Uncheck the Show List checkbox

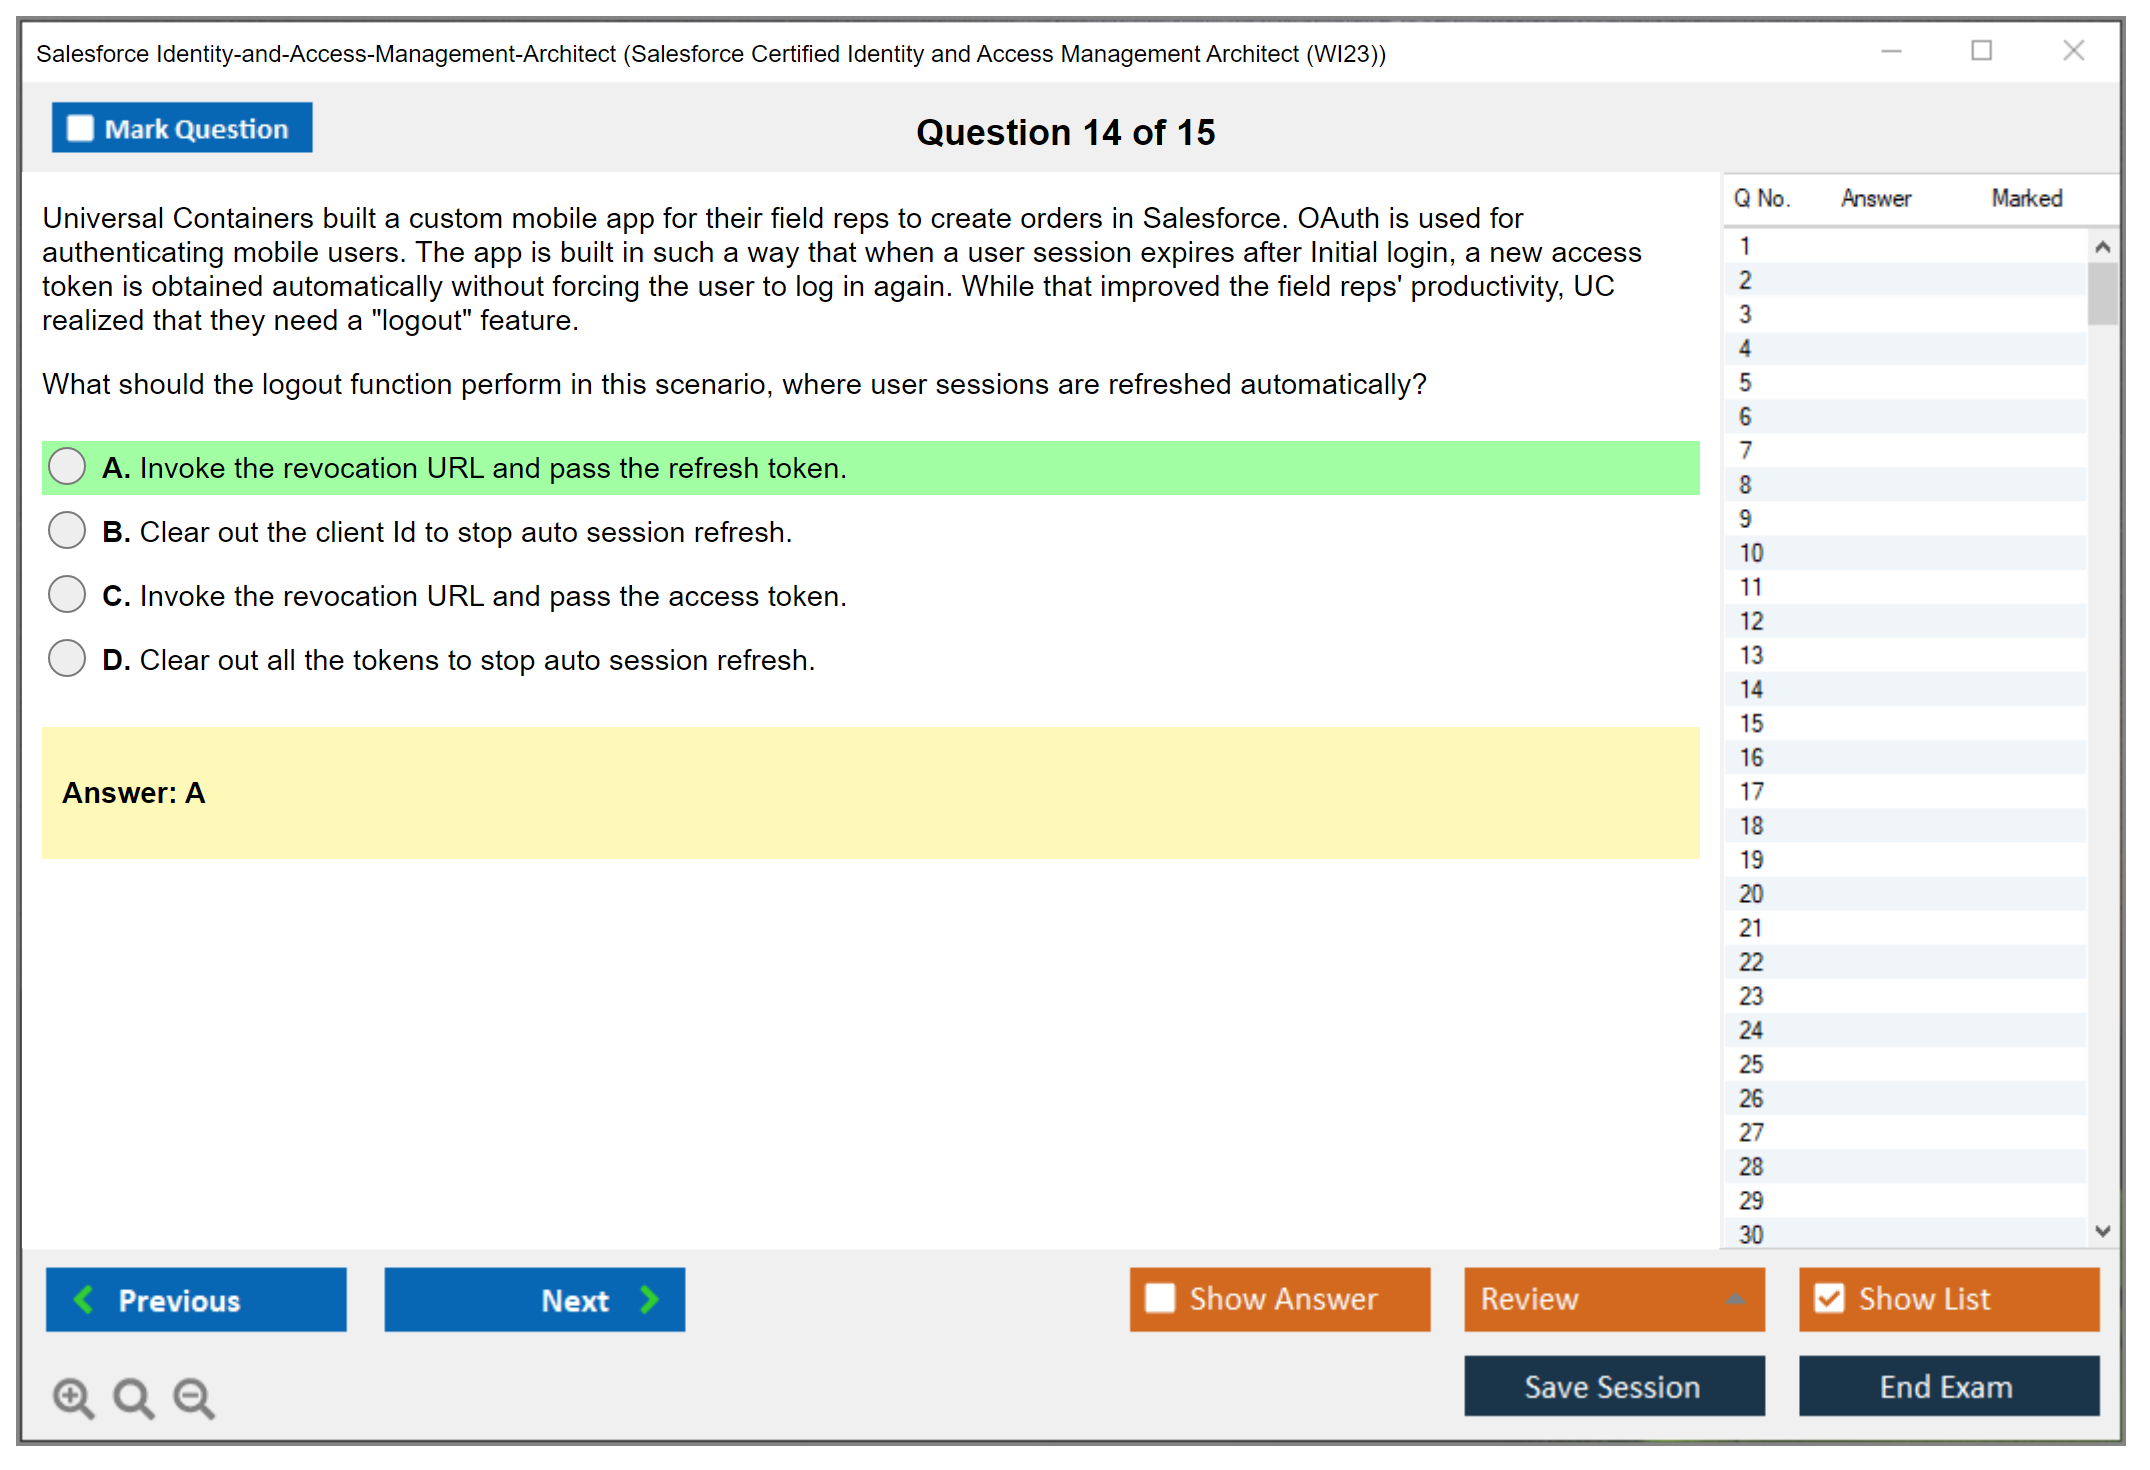1830,1298
